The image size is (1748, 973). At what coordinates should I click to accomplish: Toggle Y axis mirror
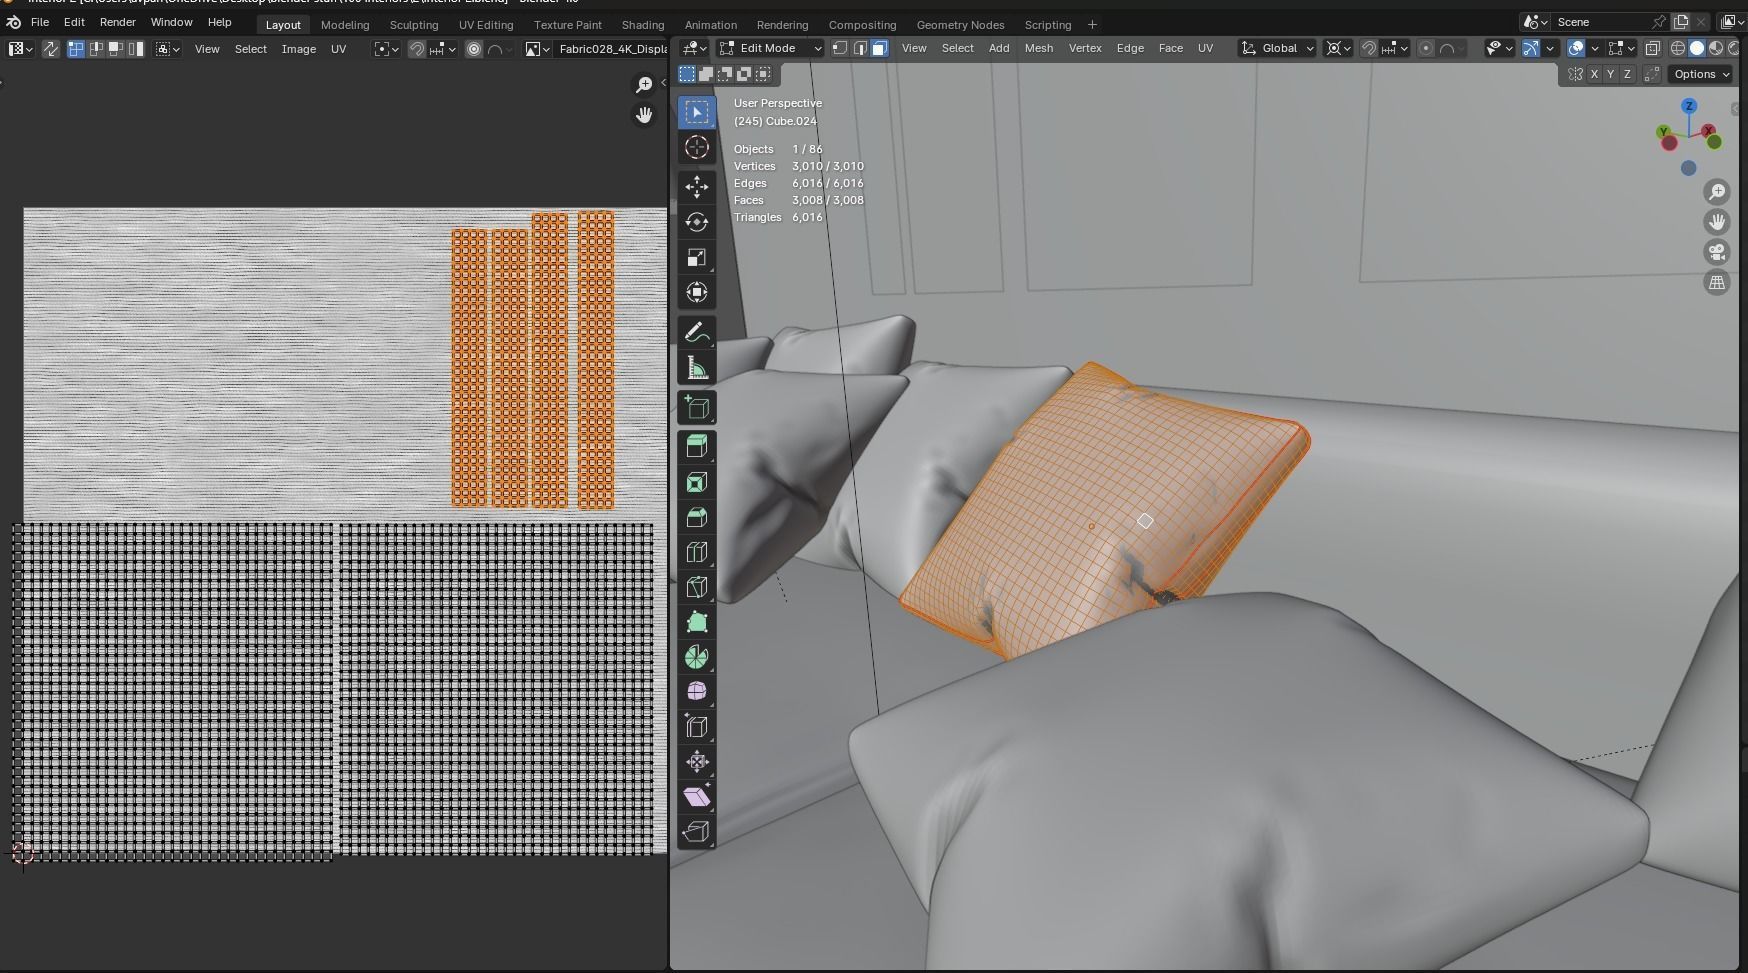(1610, 74)
